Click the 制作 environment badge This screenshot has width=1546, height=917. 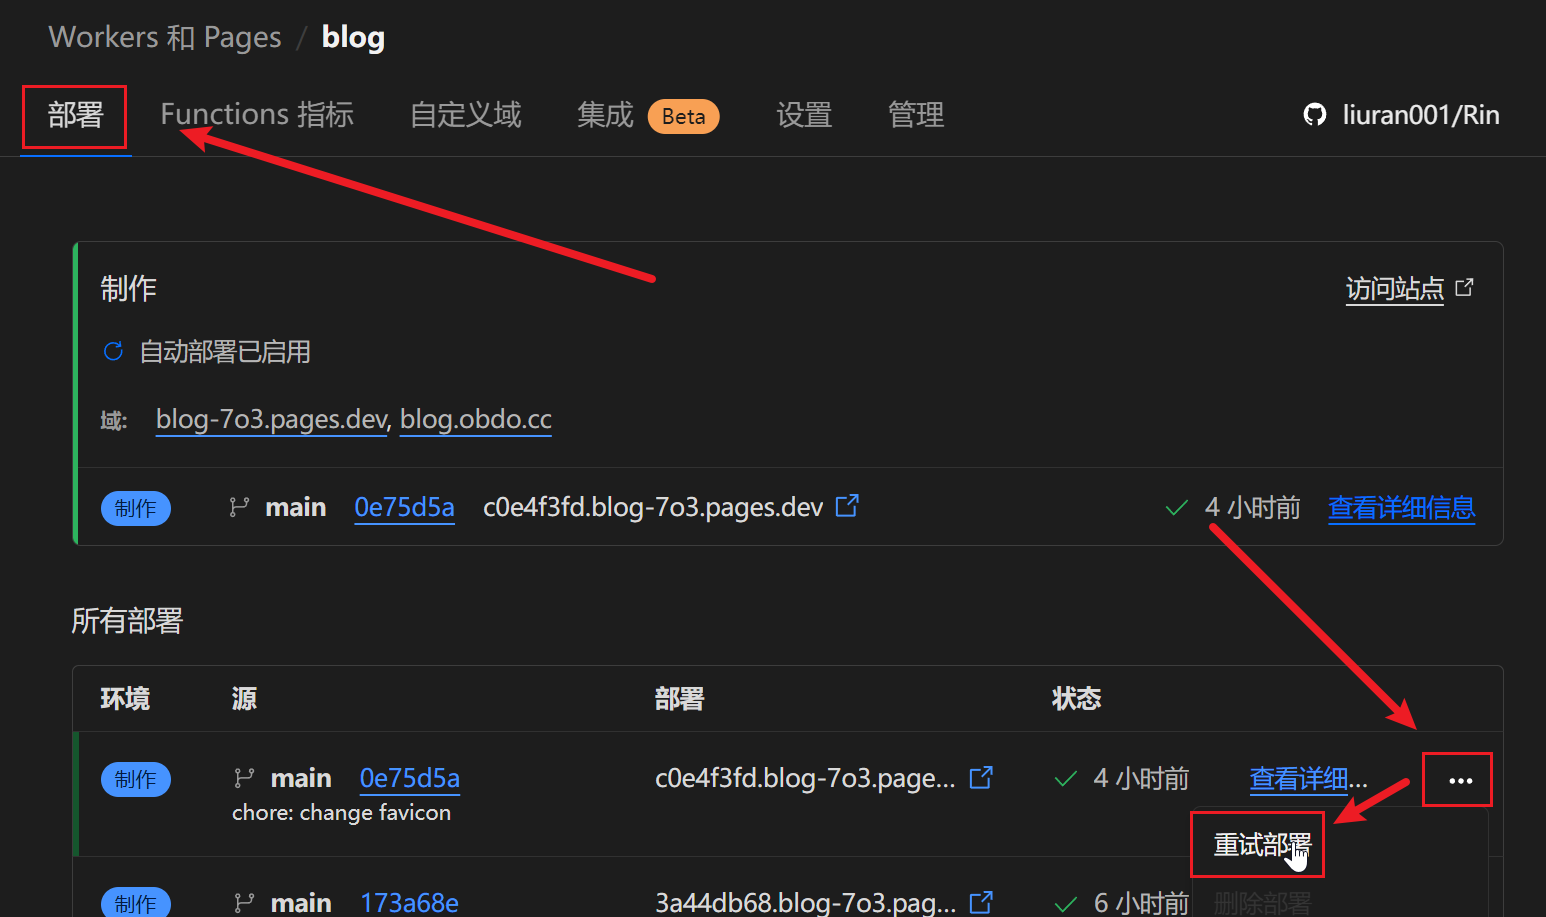pos(135,508)
